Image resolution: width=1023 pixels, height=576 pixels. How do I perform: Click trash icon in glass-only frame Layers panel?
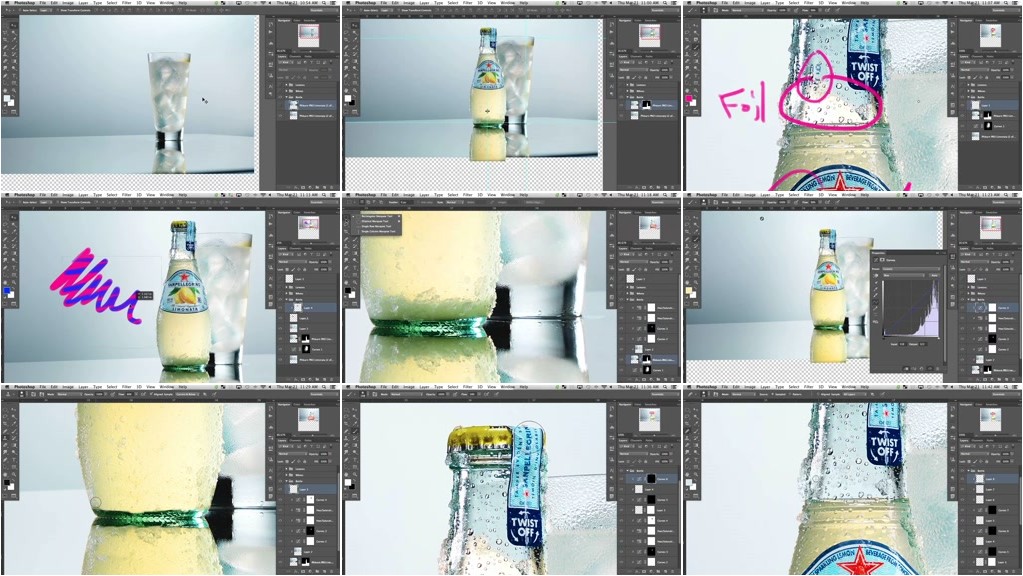[x=331, y=187]
